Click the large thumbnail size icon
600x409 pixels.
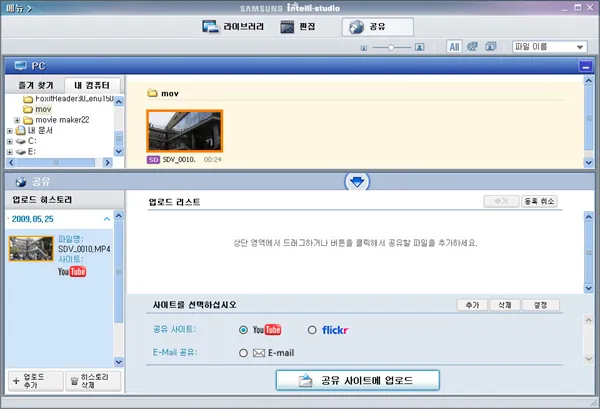pyautogui.click(x=420, y=47)
